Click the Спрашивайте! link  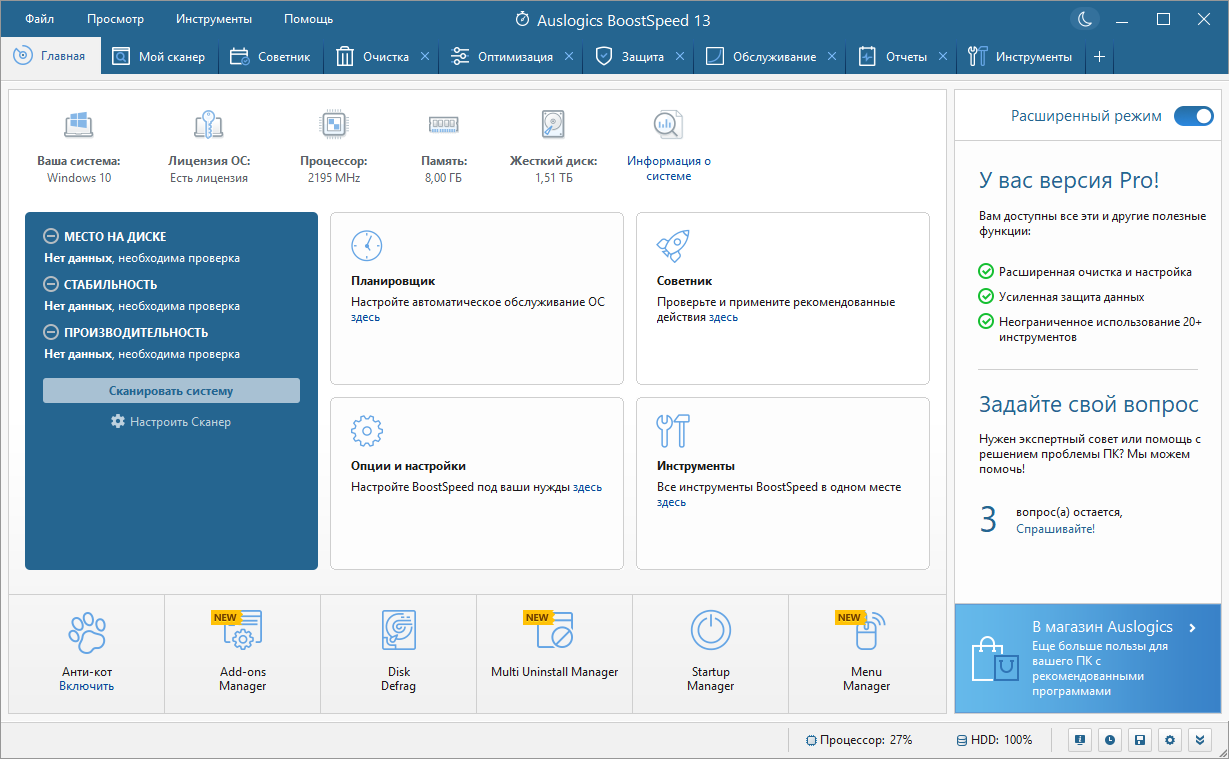point(1055,528)
